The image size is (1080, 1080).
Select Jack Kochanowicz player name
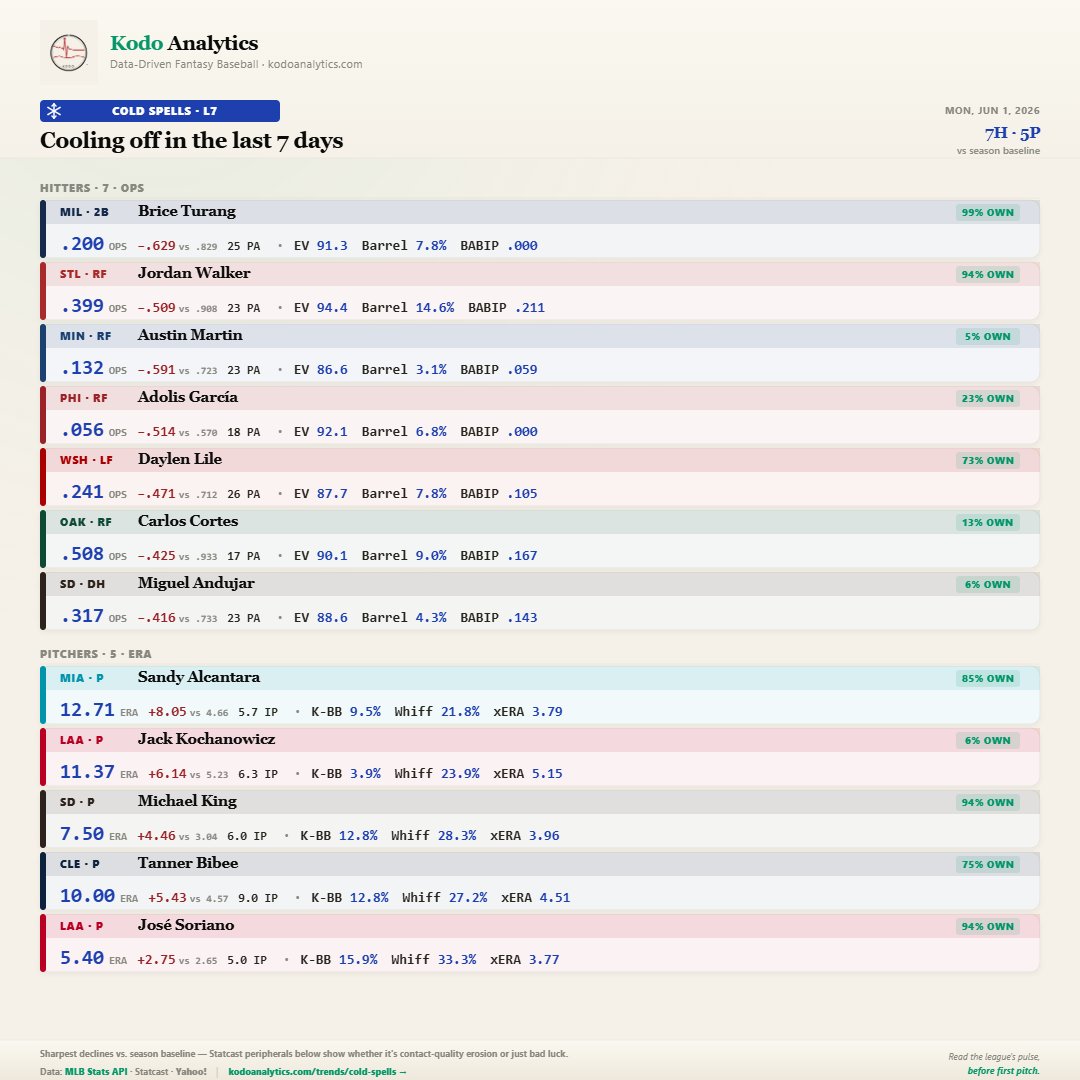click(x=206, y=738)
